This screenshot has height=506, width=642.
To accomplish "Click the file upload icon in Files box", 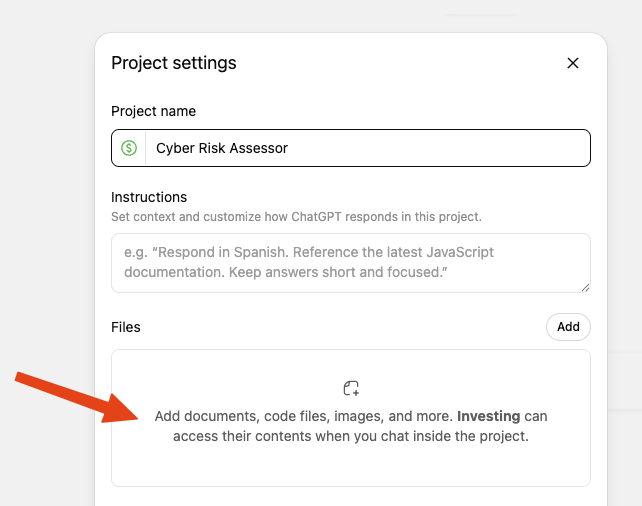I will point(350,388).
